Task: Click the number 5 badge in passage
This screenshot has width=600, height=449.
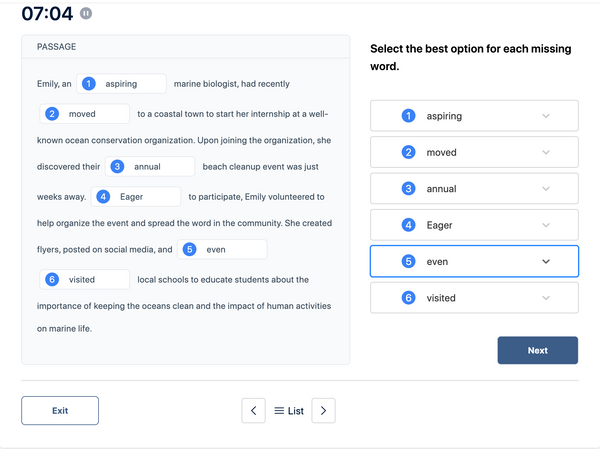Action: (189, 250)
